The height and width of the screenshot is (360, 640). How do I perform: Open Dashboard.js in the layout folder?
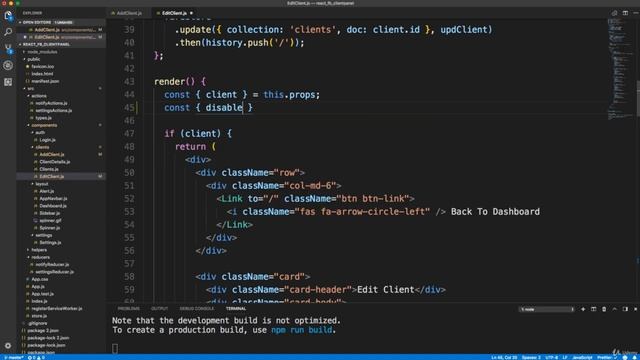coord(53,206)
